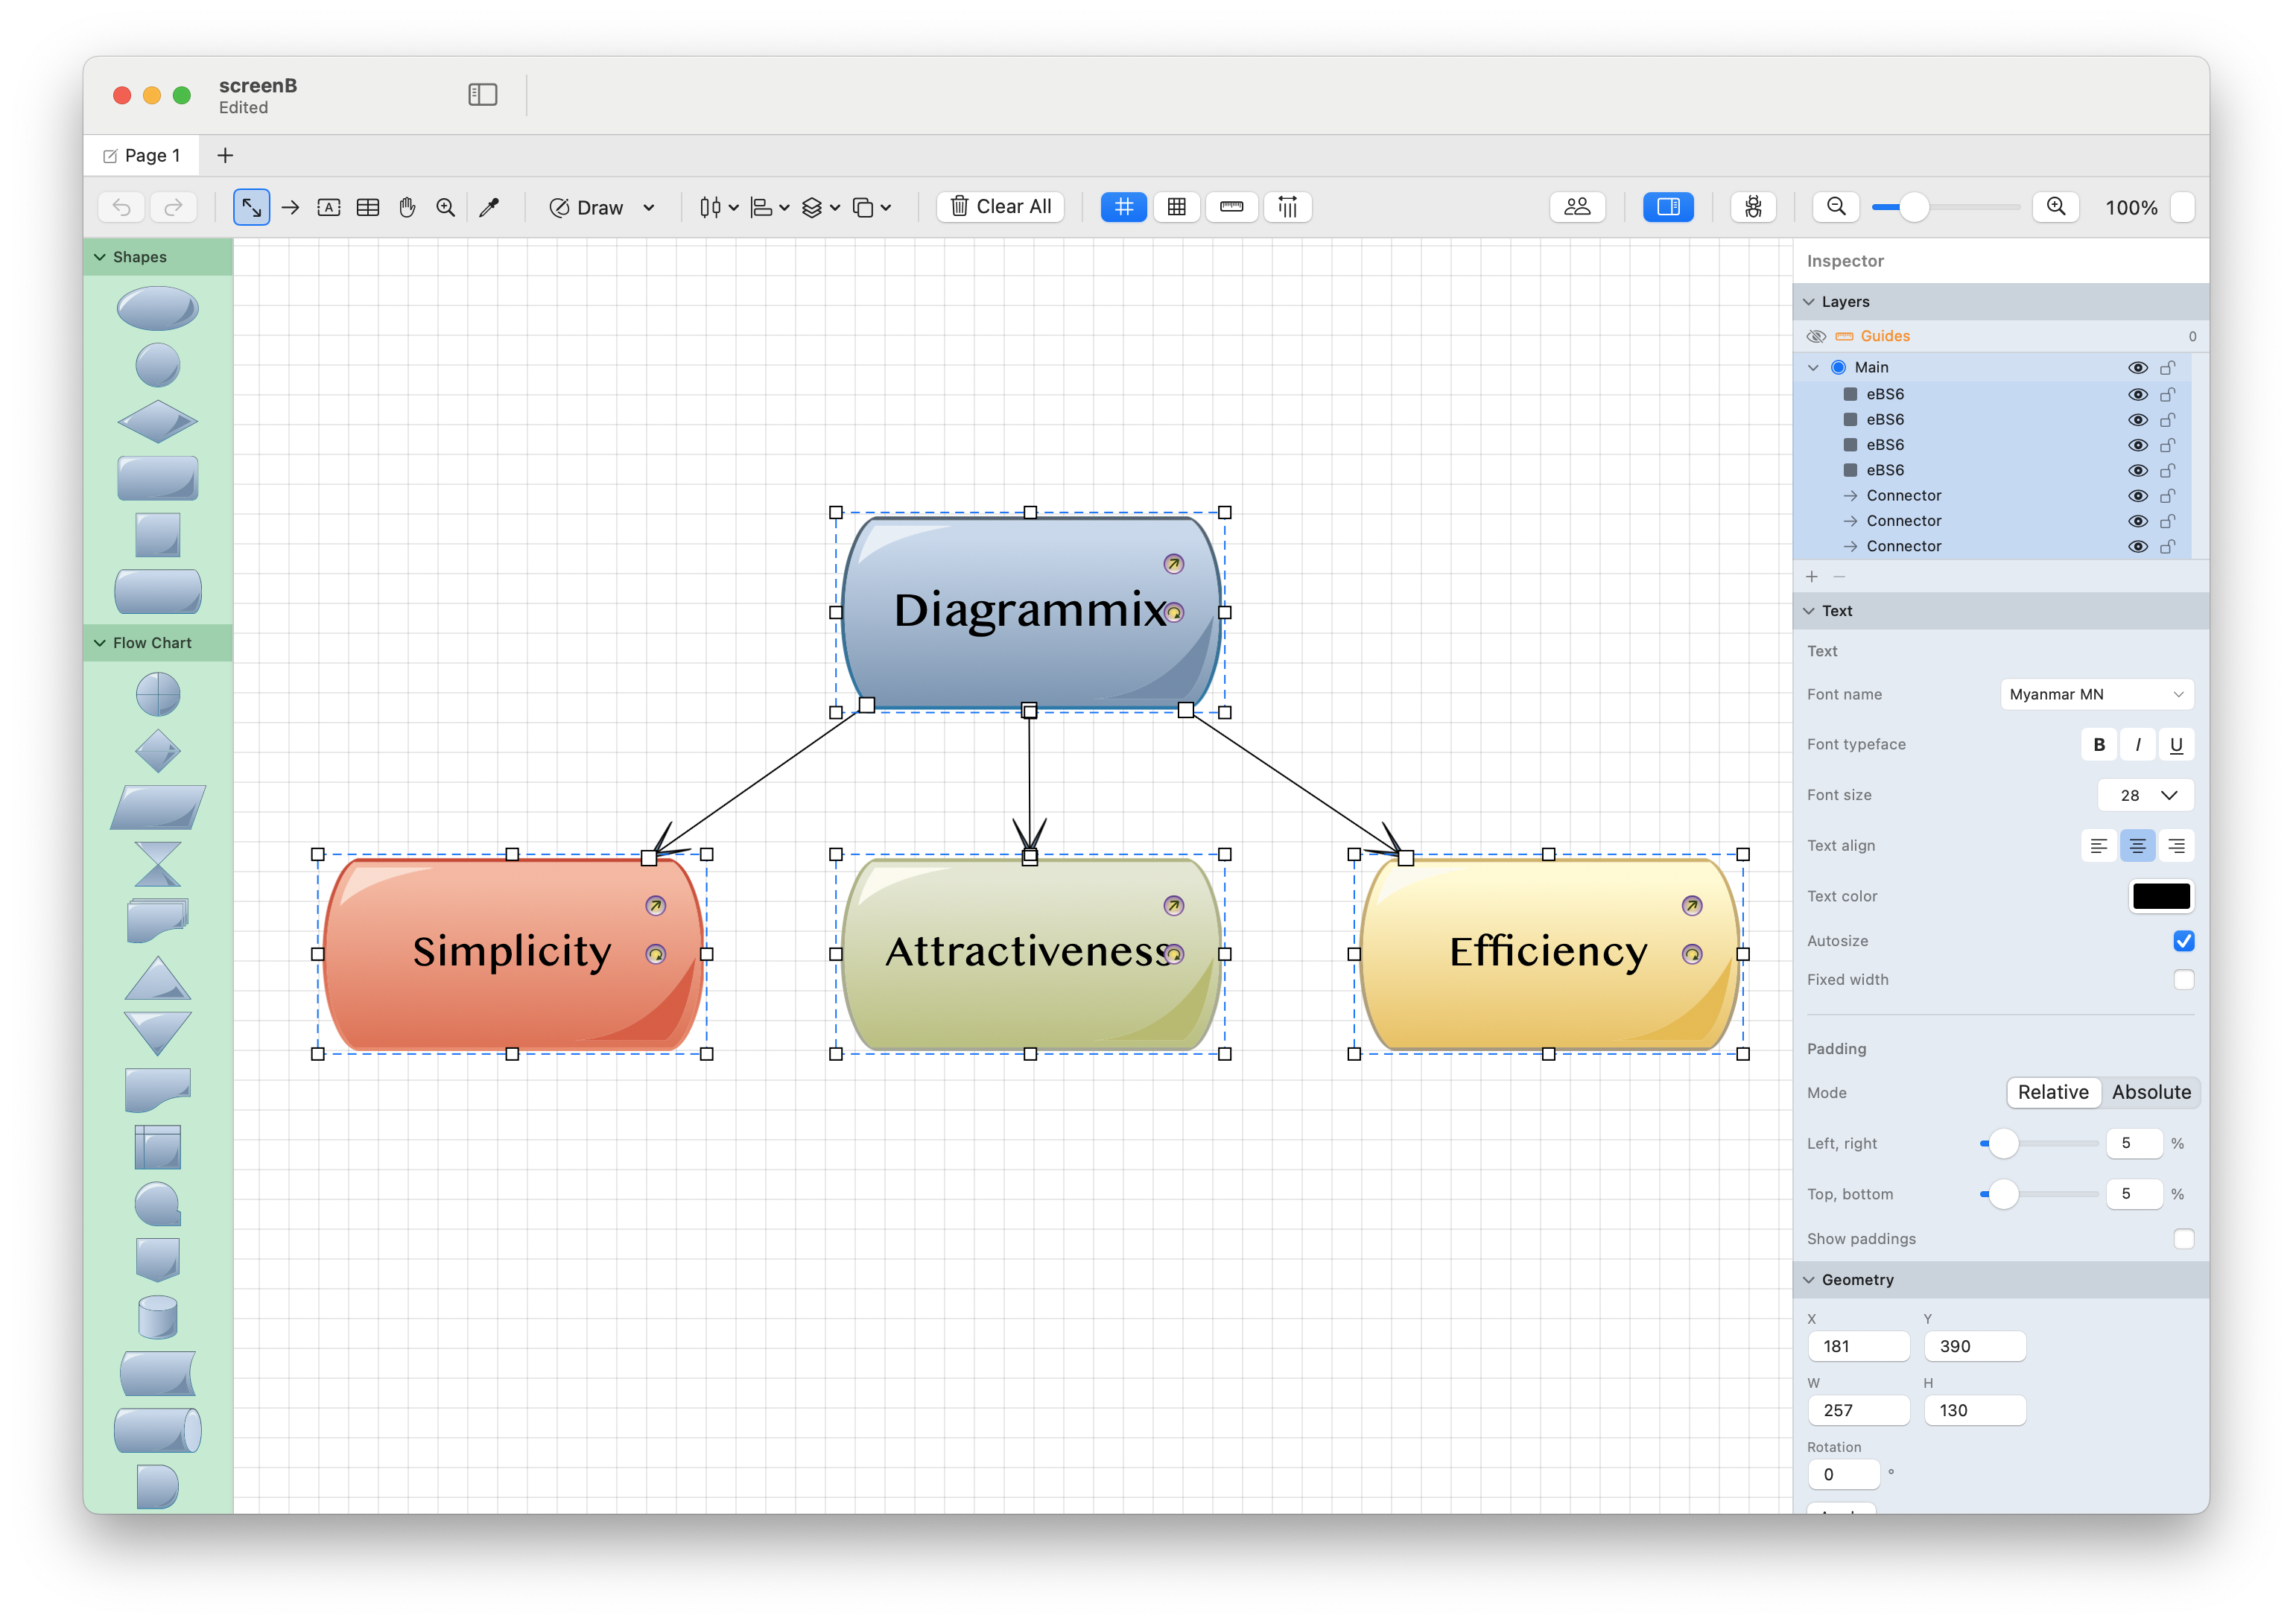Image resolution: width=2293 pixels, height=1624 pixels.
Task: Select the eyedropper color picker tool
Action: point(491,207)
